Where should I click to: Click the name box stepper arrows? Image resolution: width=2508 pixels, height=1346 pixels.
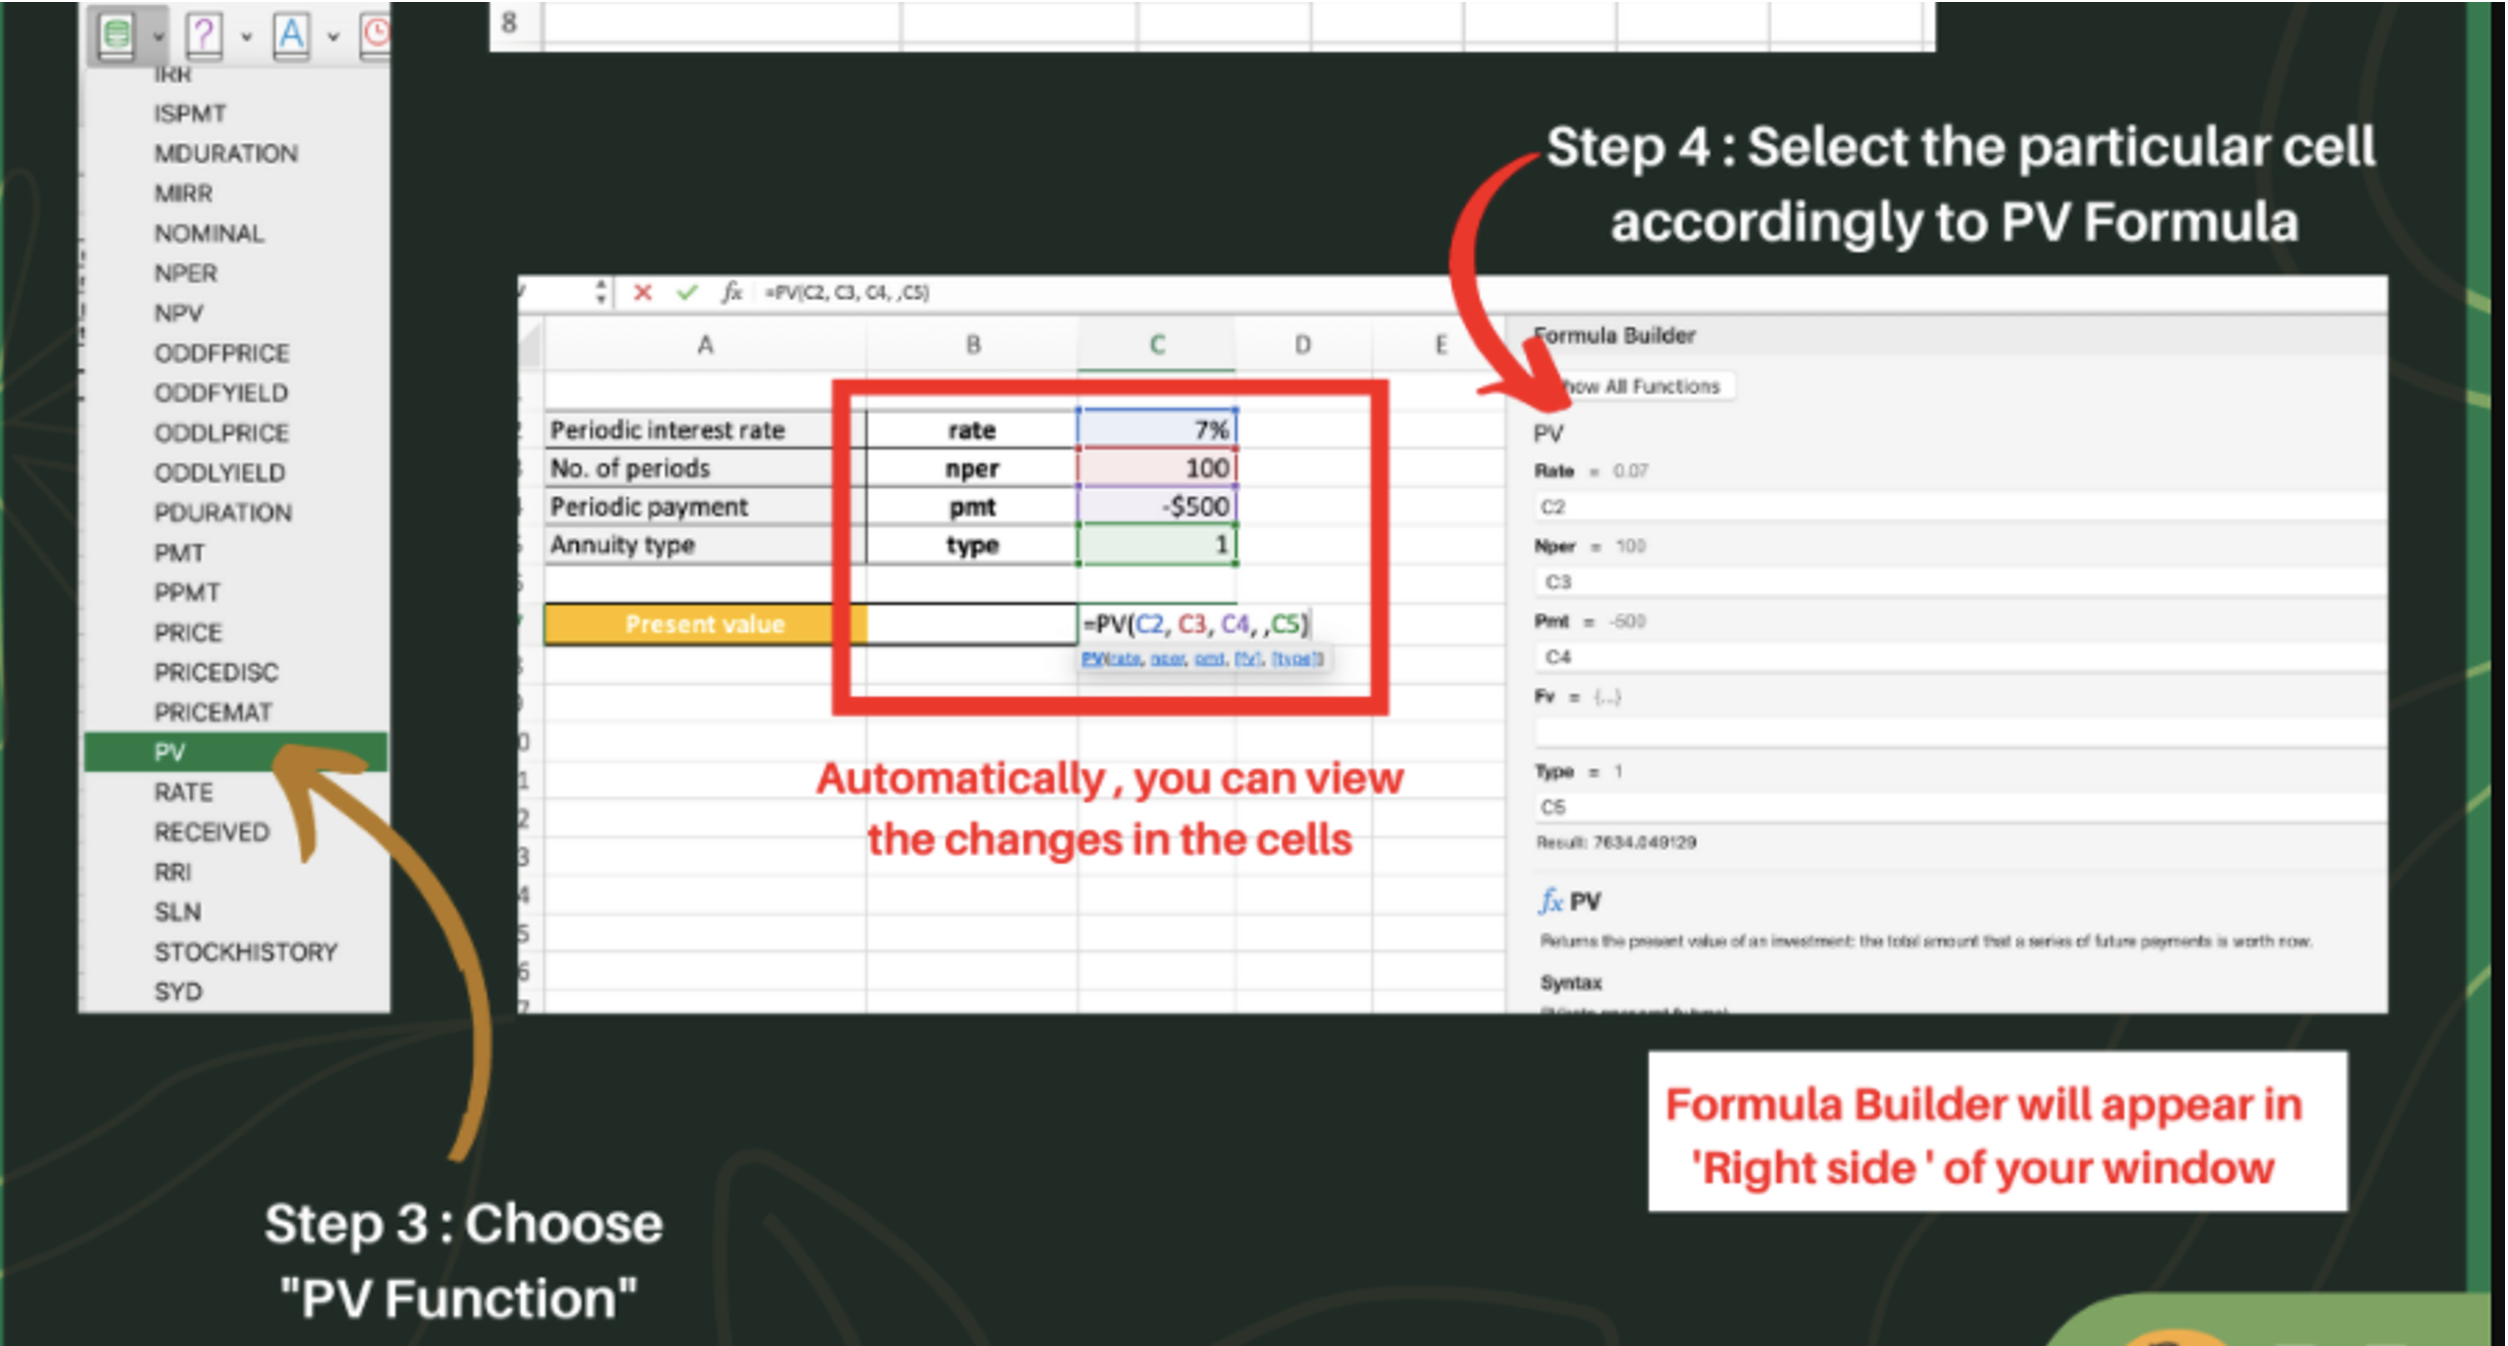[600, 292]
